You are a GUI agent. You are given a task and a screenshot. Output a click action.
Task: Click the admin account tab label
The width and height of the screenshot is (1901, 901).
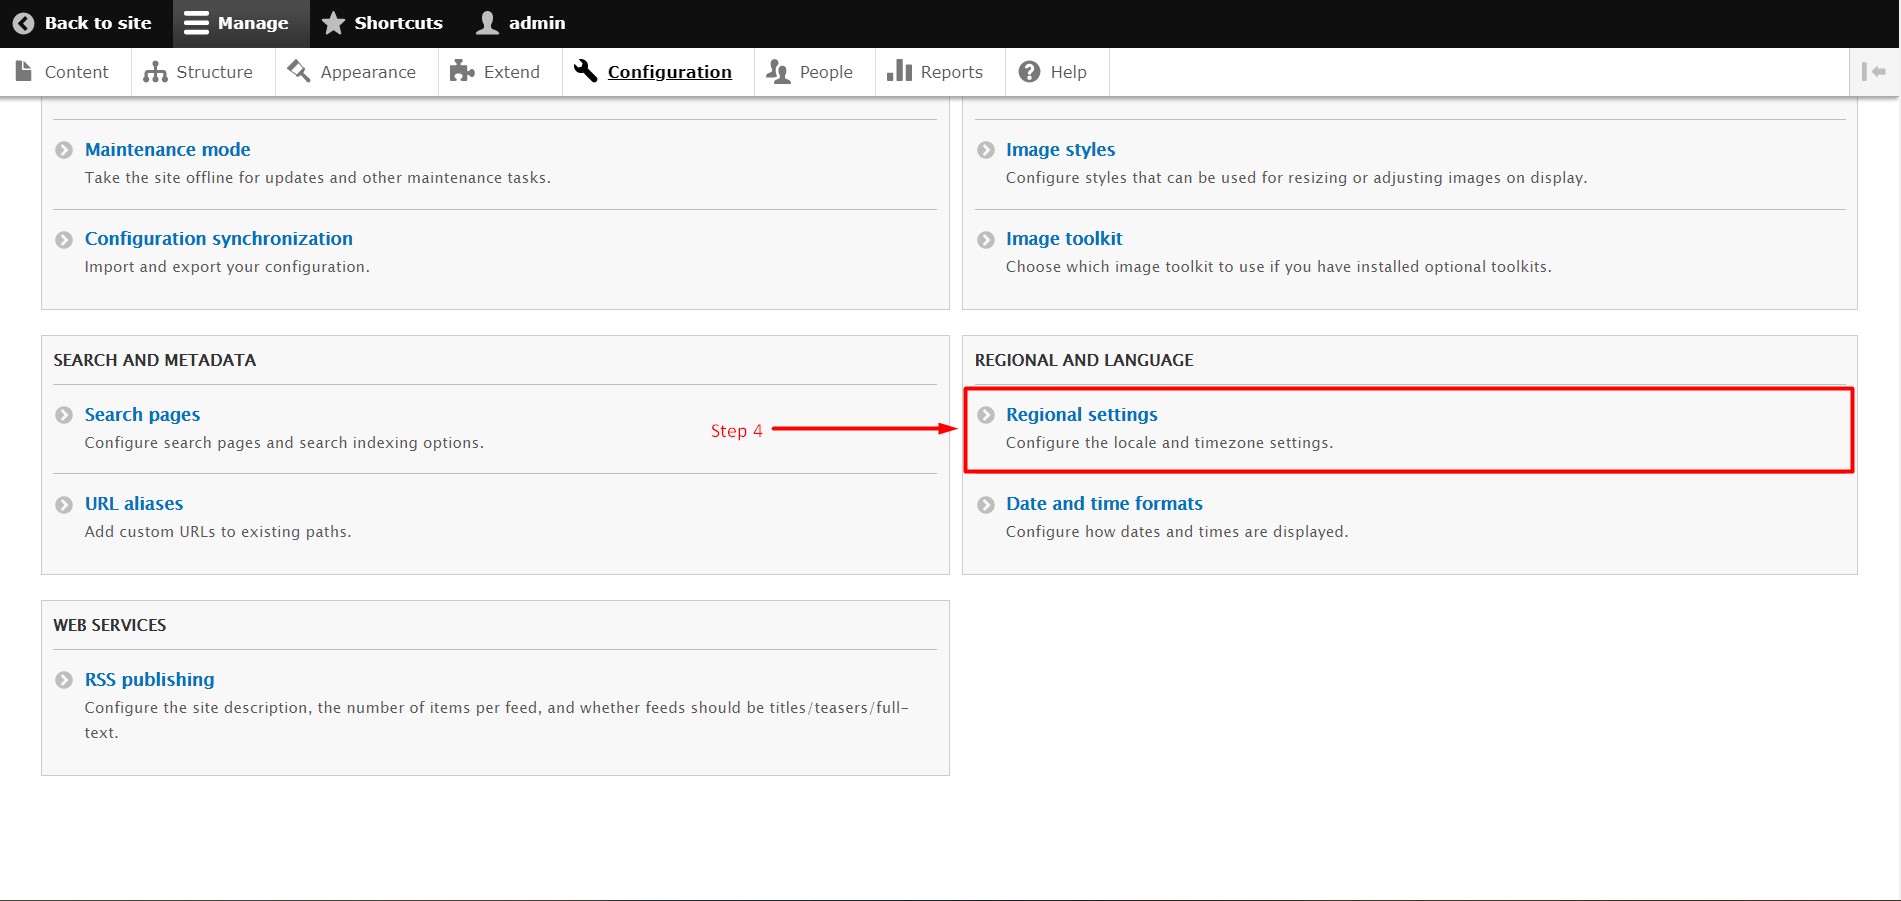[537, 23]
